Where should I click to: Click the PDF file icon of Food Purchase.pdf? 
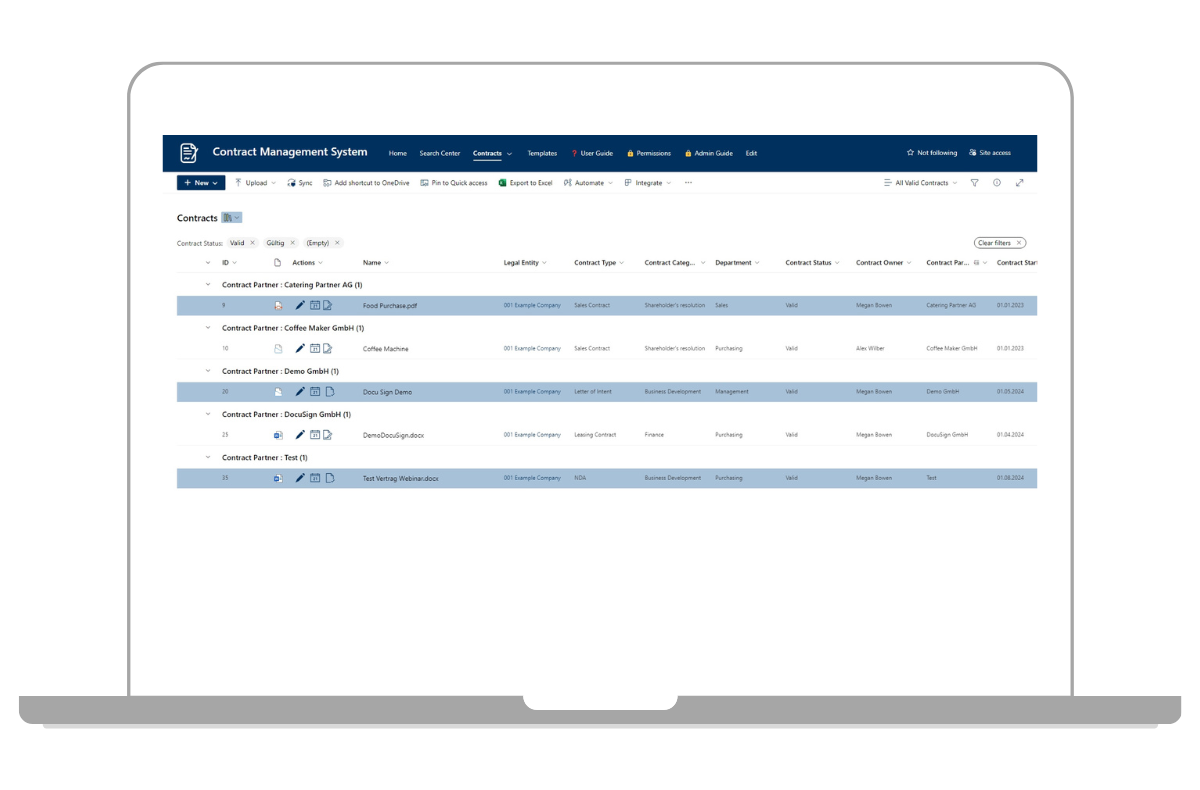278,306
